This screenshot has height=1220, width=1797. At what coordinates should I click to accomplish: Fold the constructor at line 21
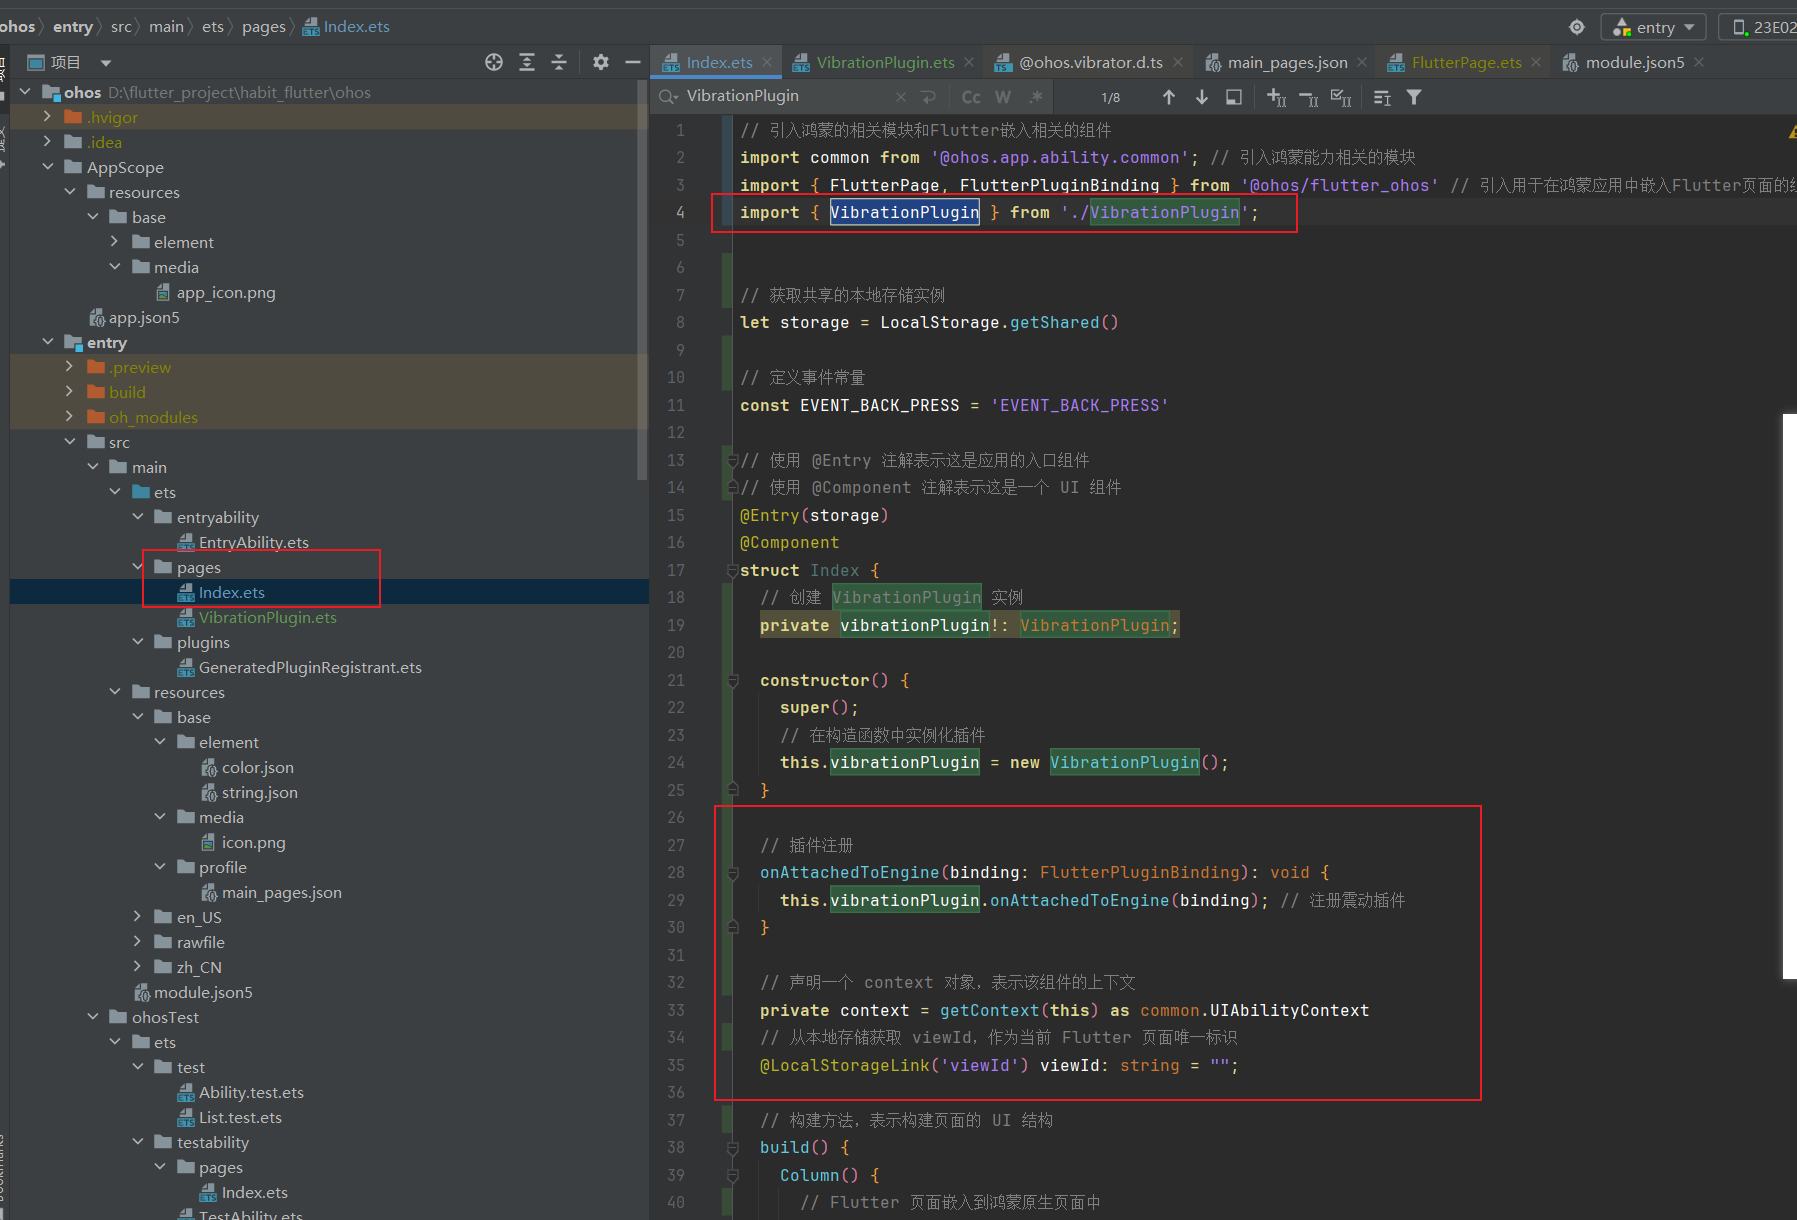(732, 680)
